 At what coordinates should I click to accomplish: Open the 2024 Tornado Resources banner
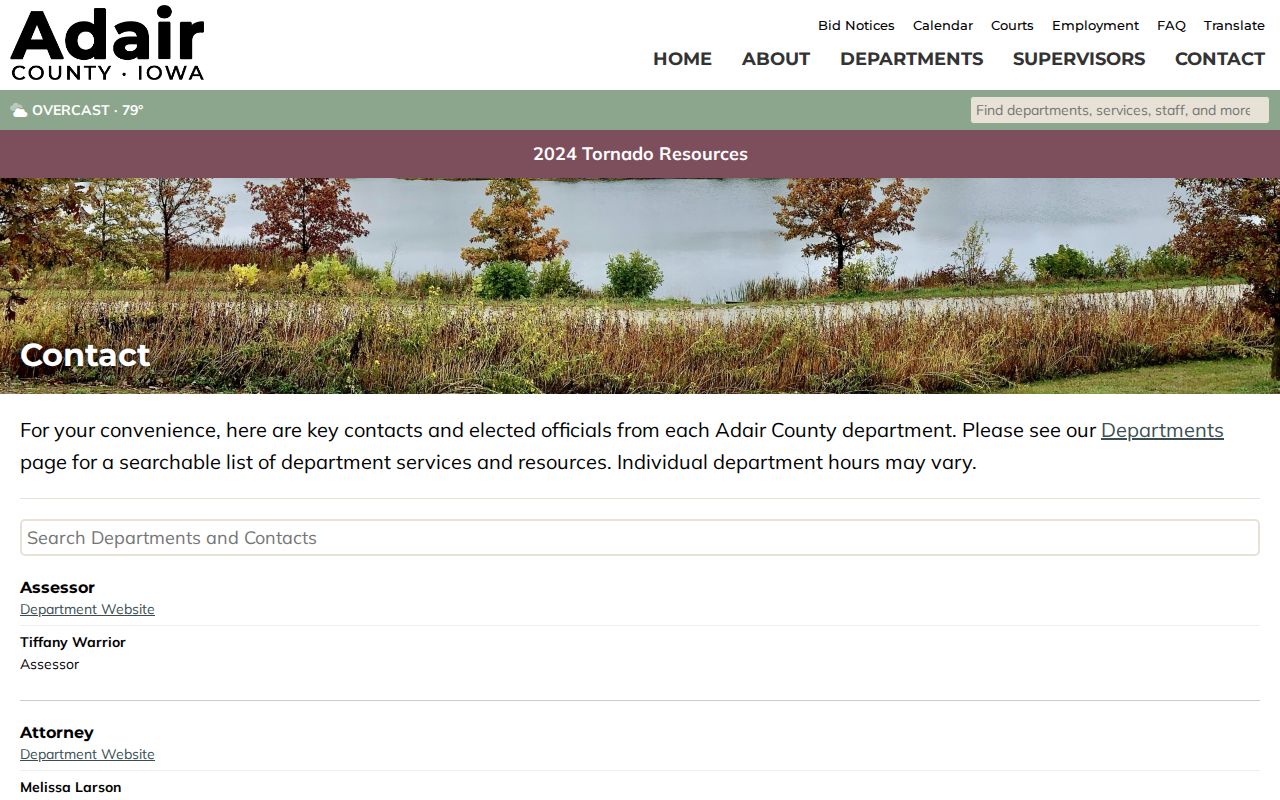click(640, 154)
